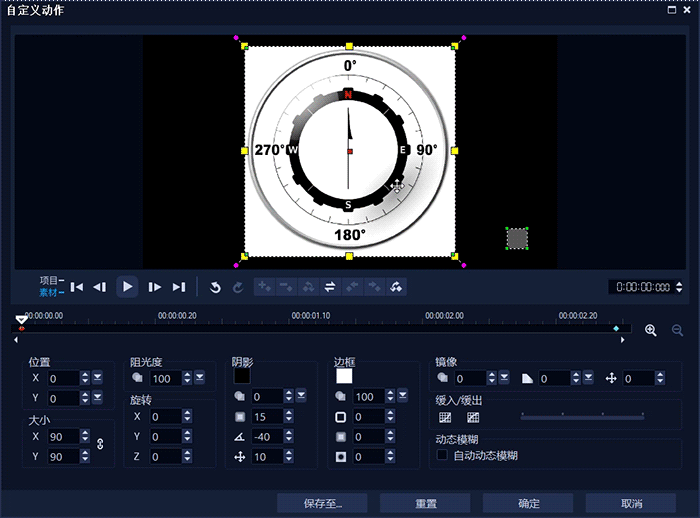Click the 重置 button

click(x=425, y=504)
